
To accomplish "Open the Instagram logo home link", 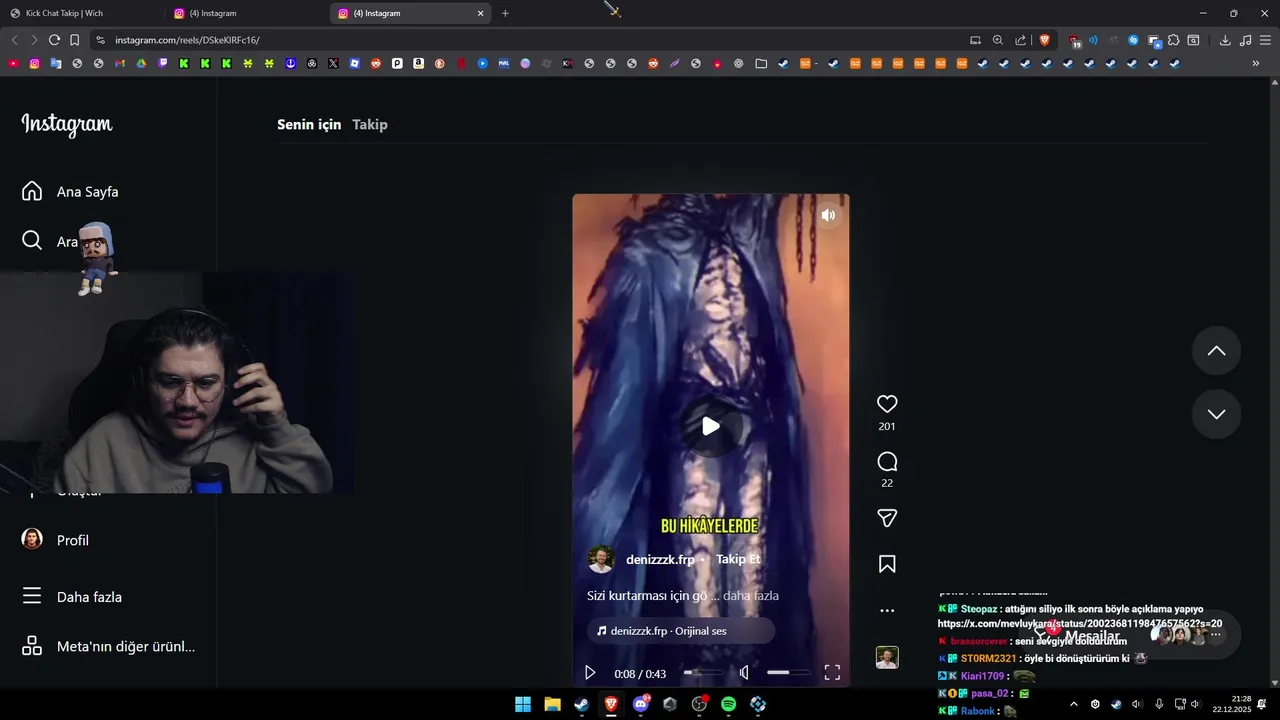I will (x=67, y=125).
